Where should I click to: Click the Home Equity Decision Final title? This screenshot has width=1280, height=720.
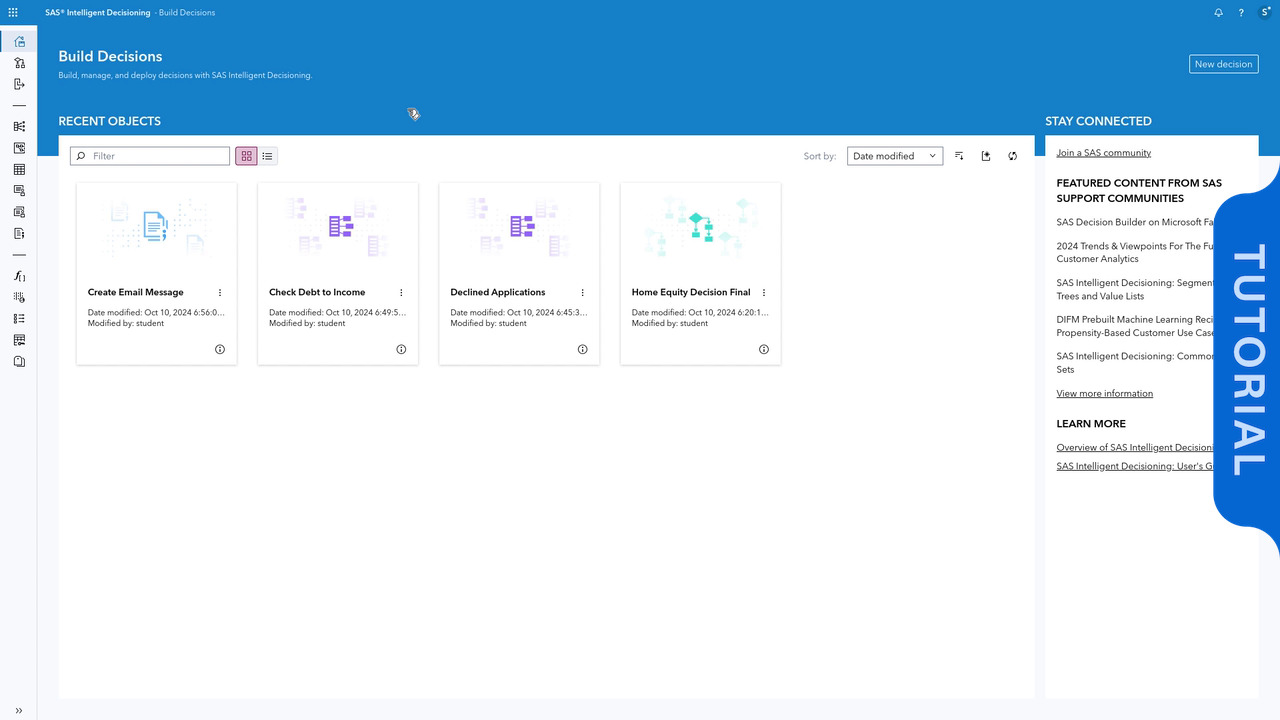[x=691, y=293]
